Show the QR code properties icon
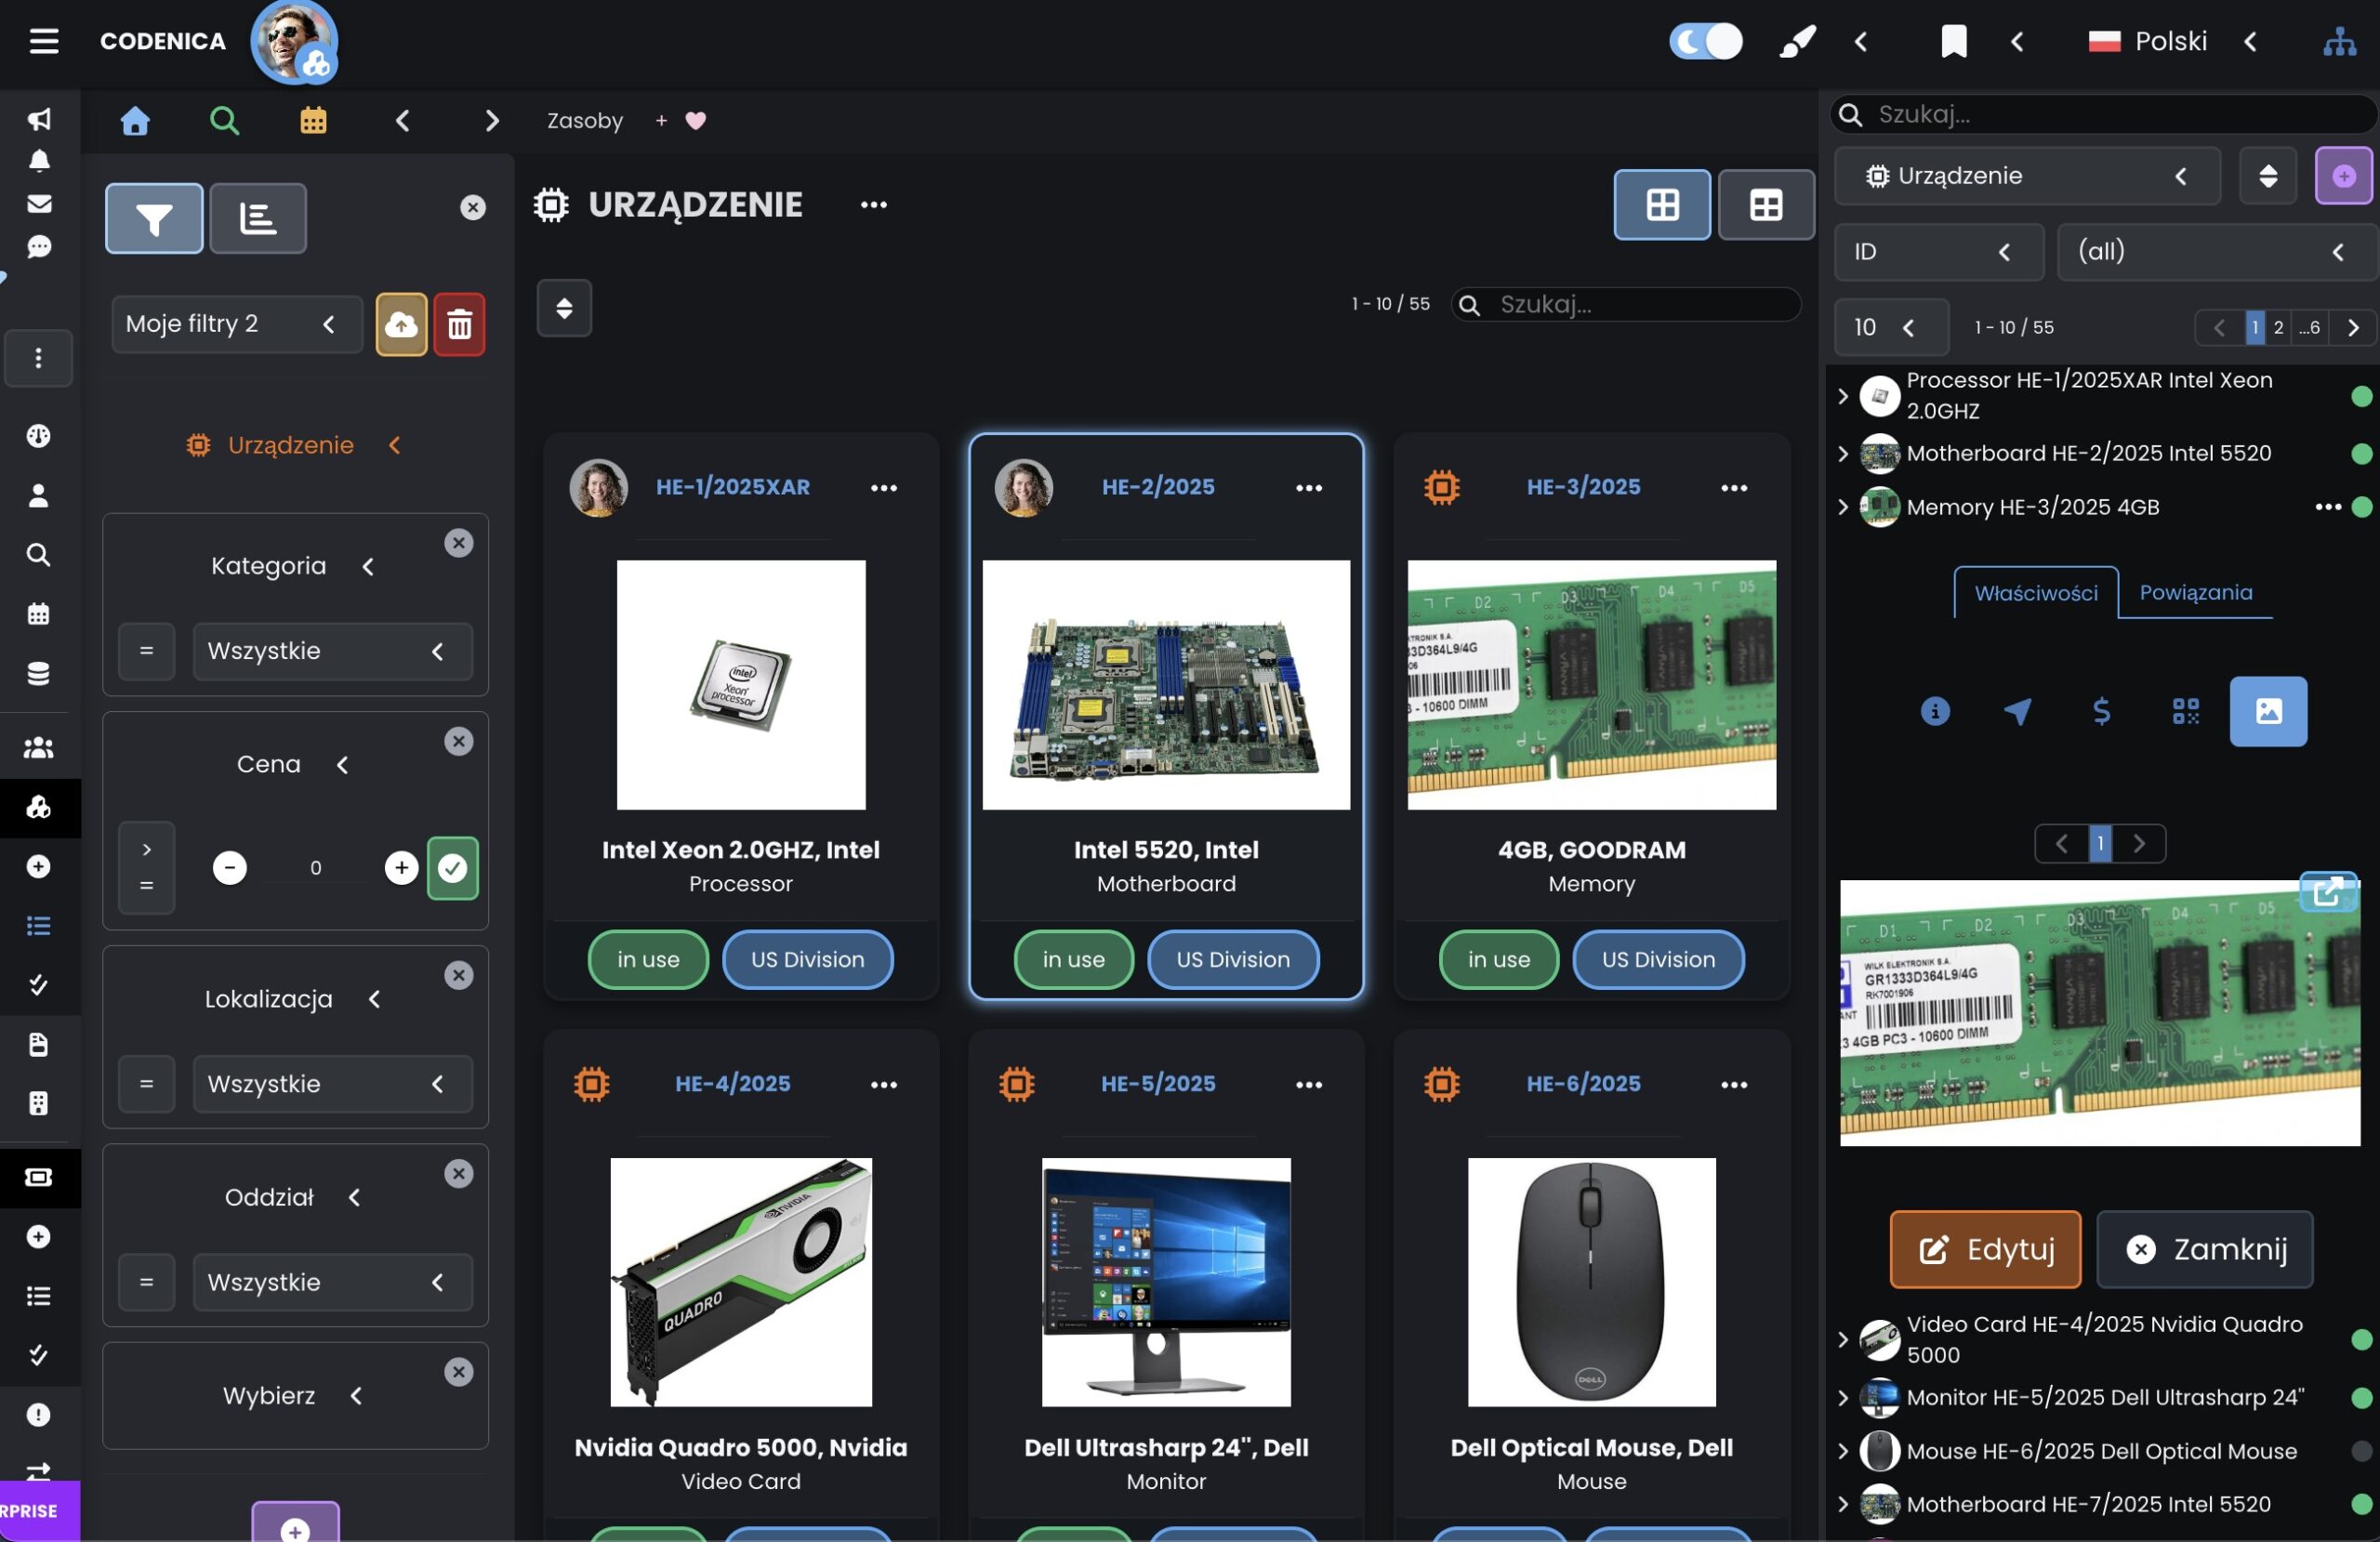The height and width of the screenshot is (1542, 2380). click(x=2185, y=711)
